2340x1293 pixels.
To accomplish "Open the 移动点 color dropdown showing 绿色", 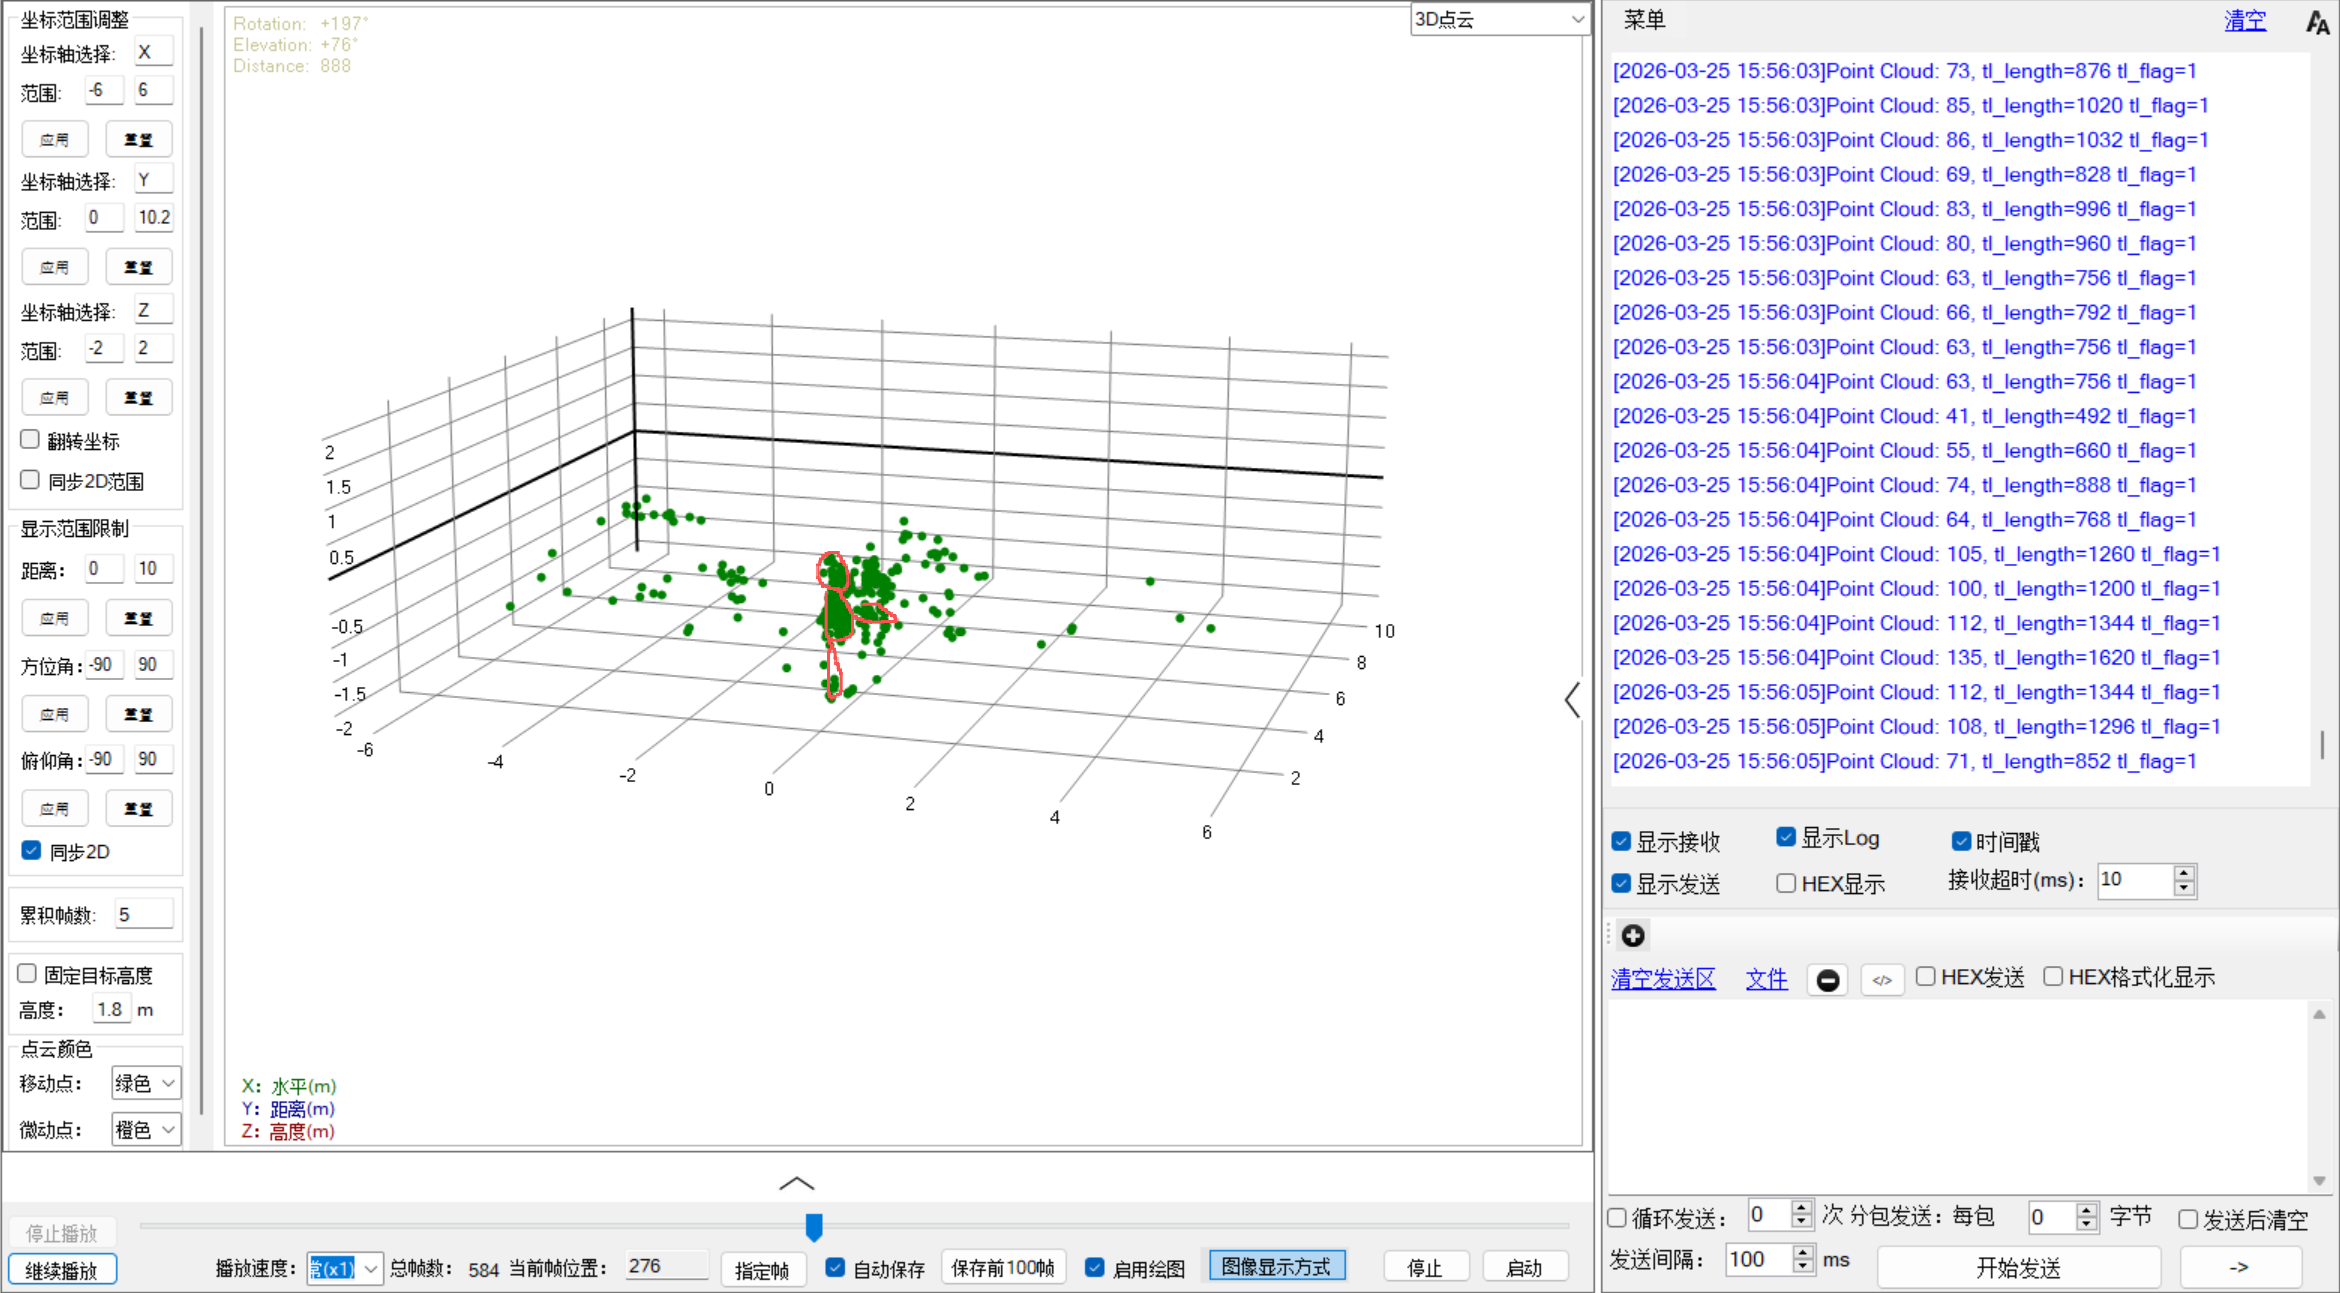I will pos(146,1083).
